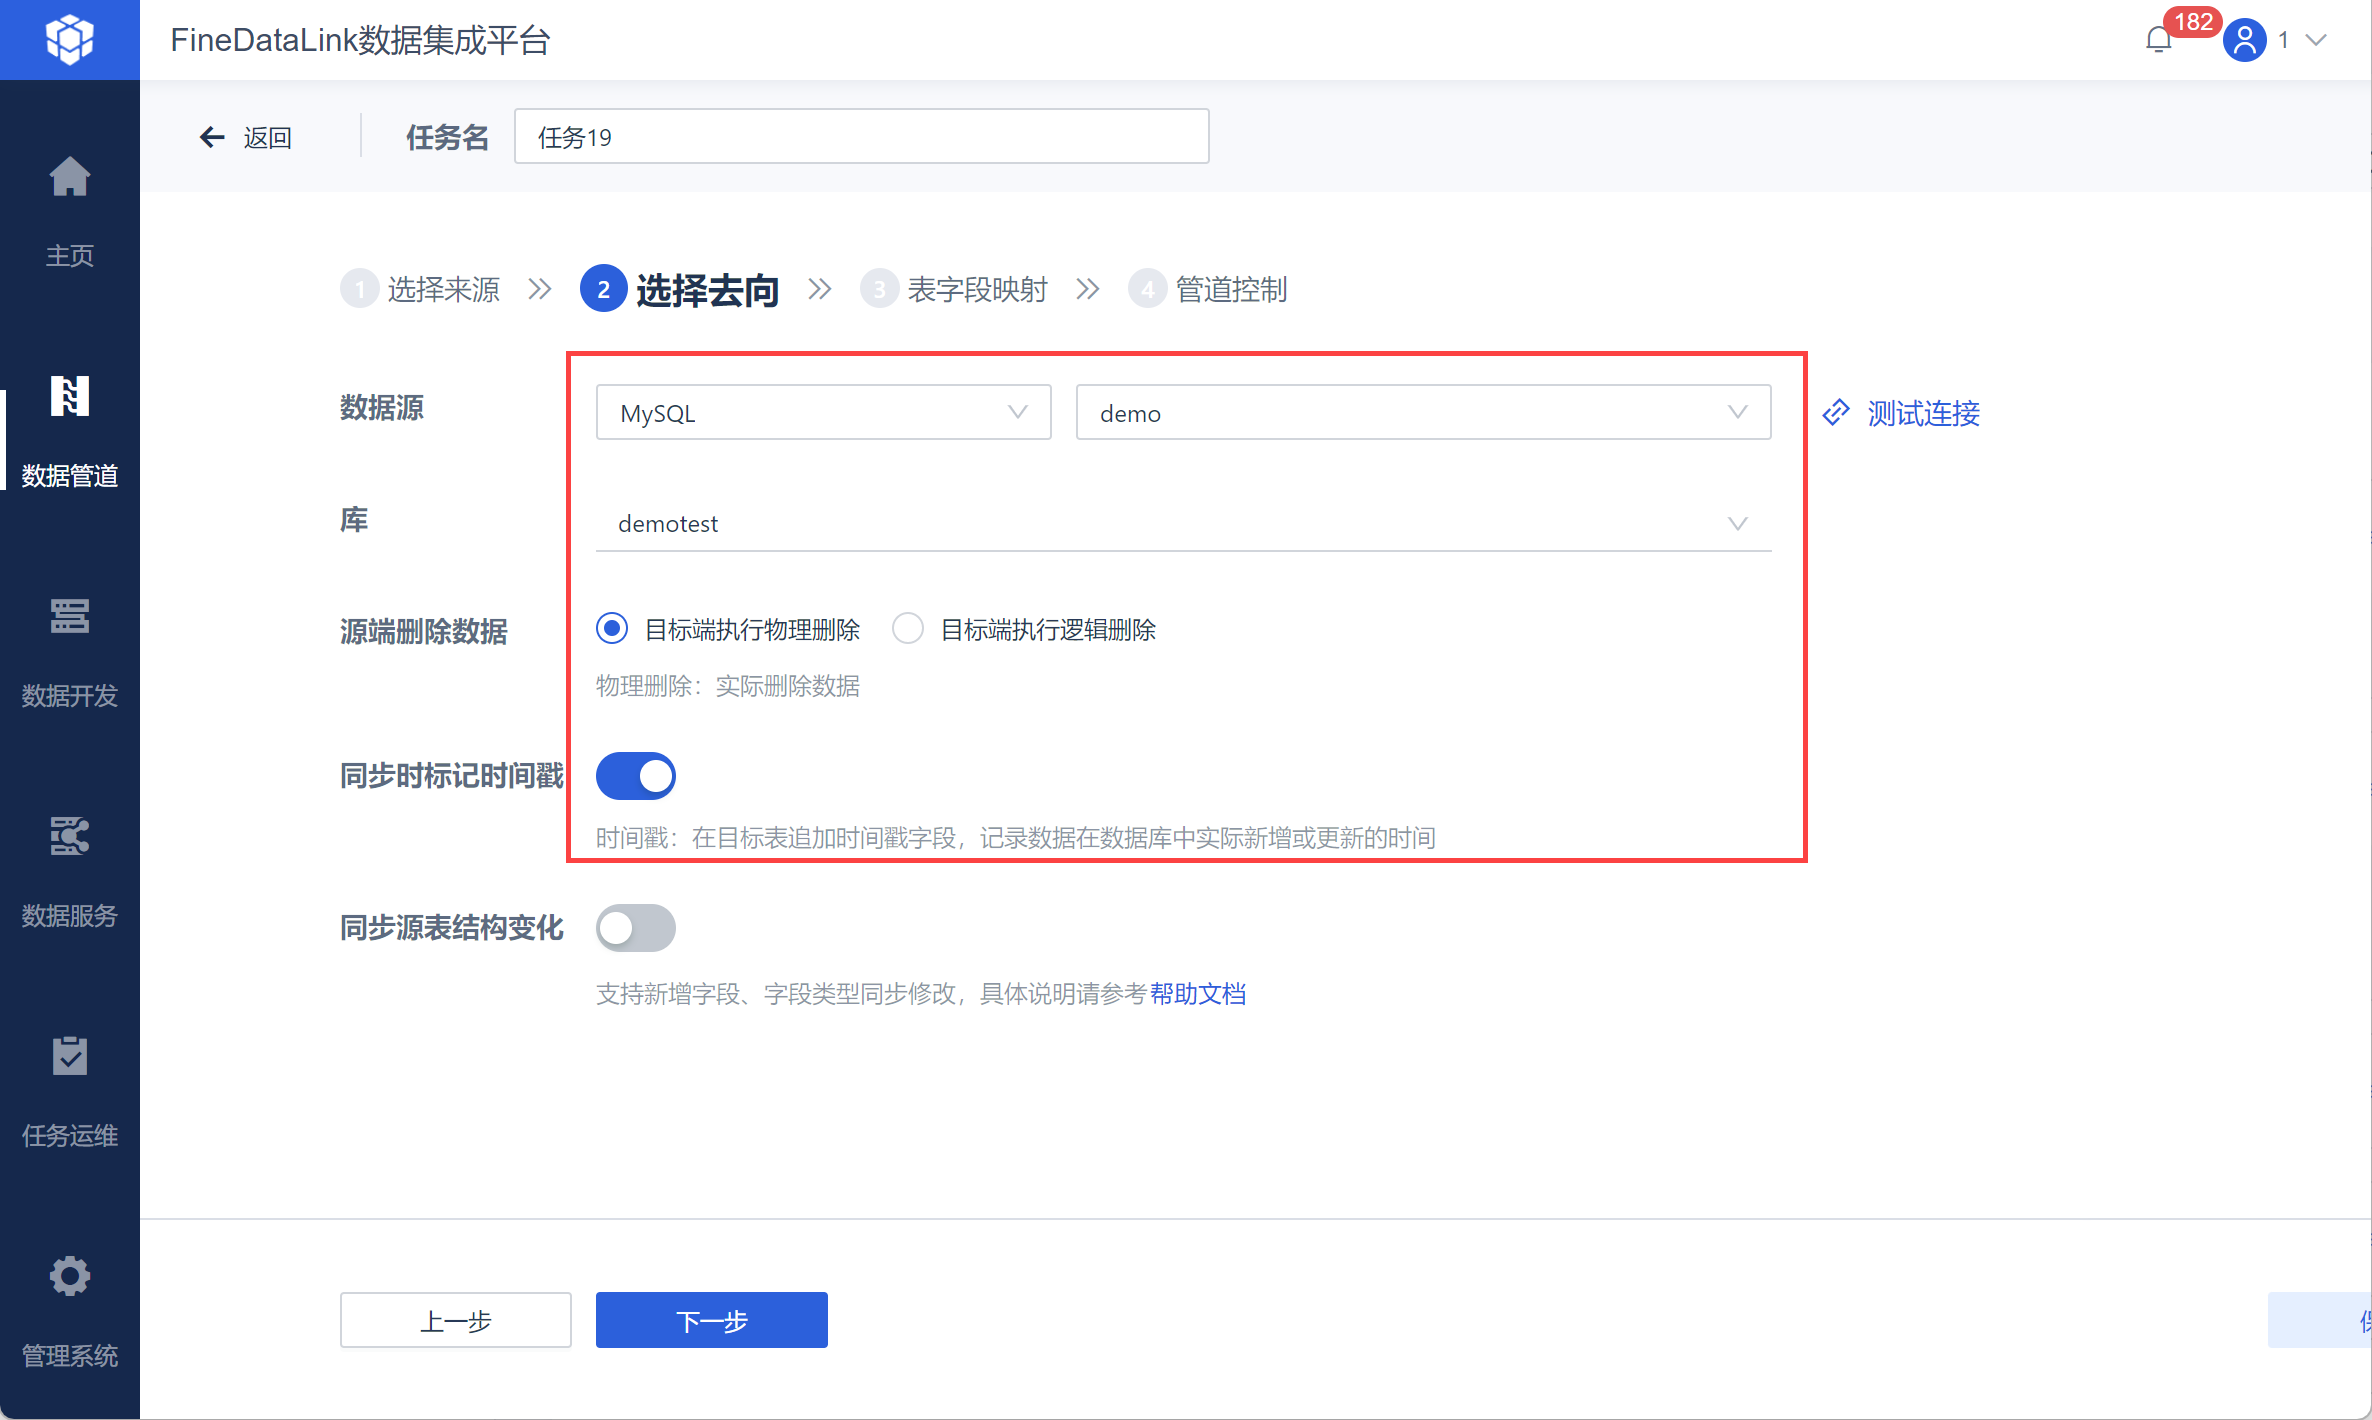Viewport: 2372px width, 1420px height.
Task: Open the demotest database dropdown
Action: (x=1182, y=524)
